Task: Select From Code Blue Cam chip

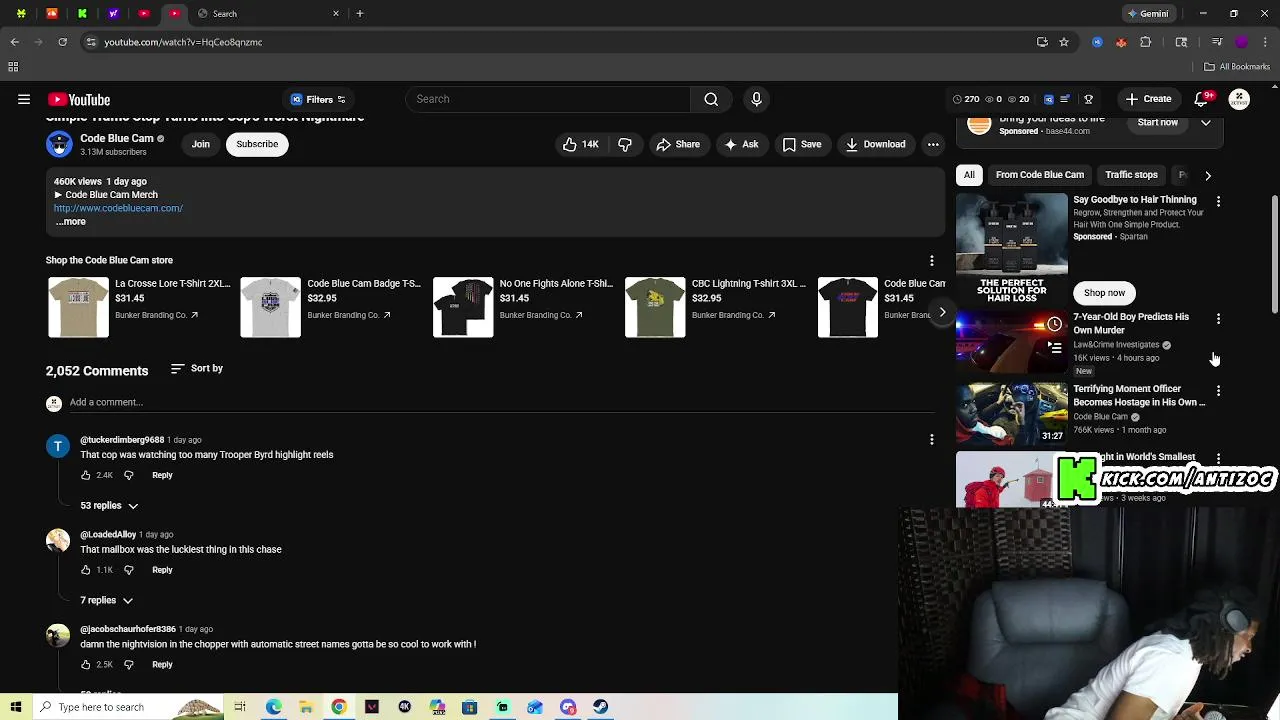Action: (1039, 175)
